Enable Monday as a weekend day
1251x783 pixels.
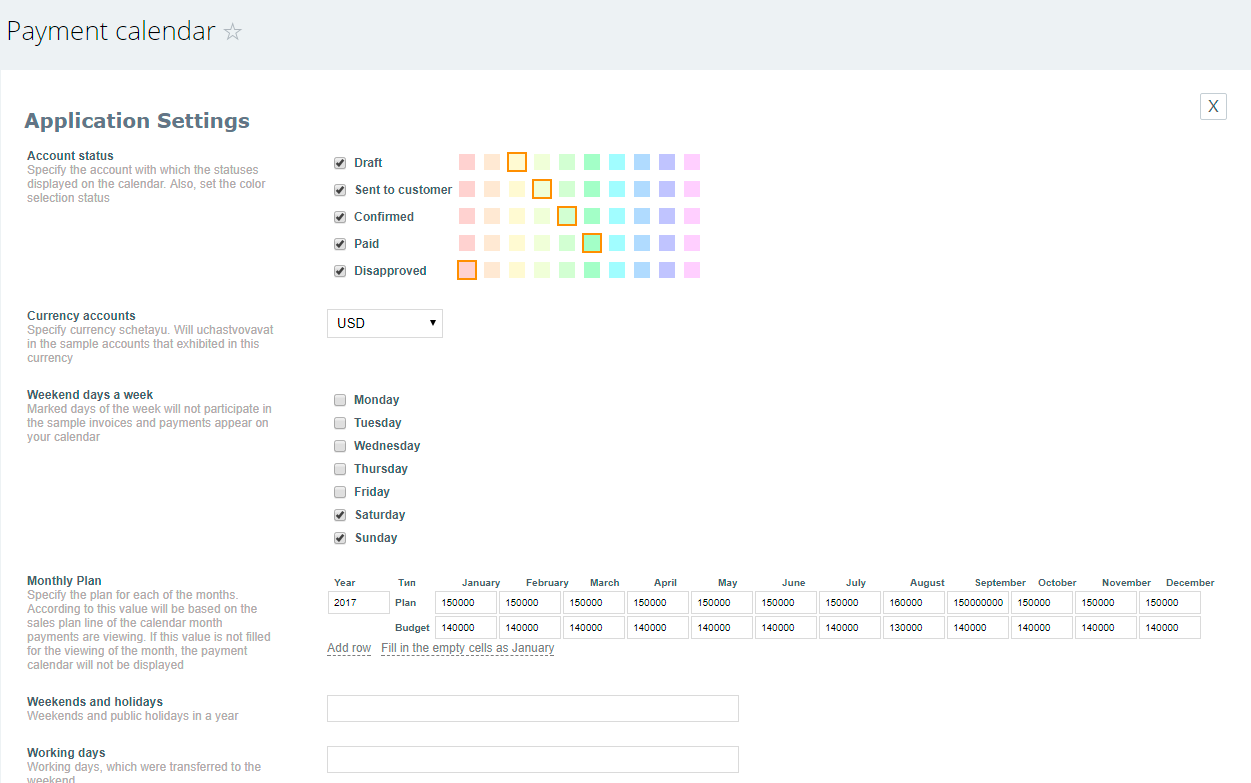point(340,400)
